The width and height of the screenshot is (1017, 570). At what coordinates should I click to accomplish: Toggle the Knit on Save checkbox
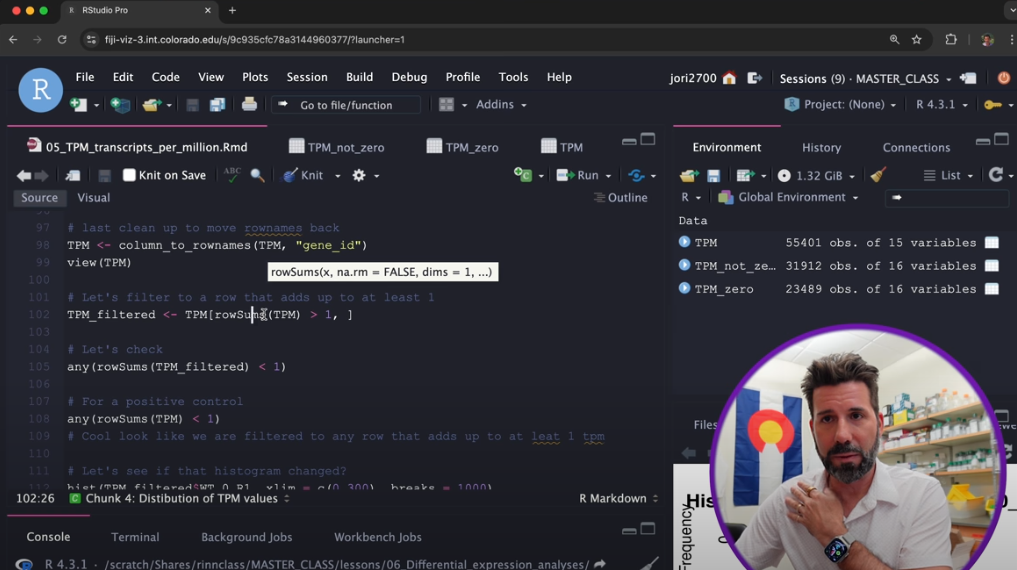click(129, 175)
